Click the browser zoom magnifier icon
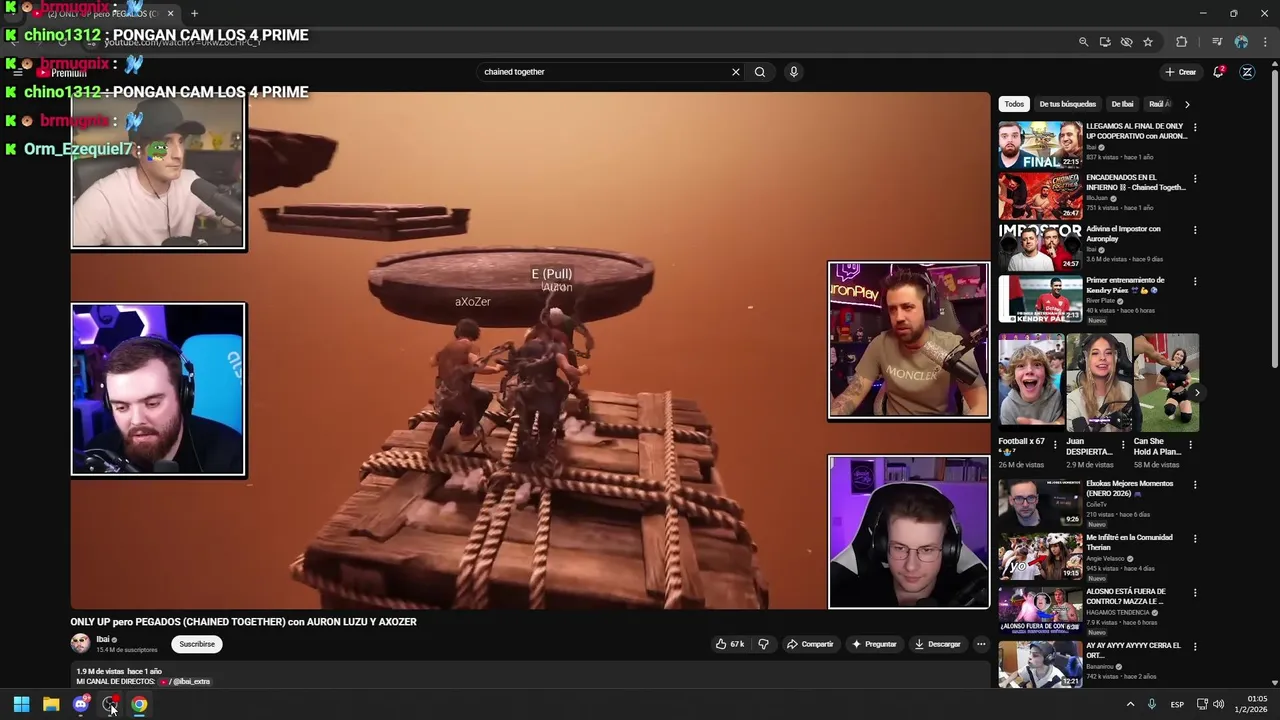 point(1083,42)
